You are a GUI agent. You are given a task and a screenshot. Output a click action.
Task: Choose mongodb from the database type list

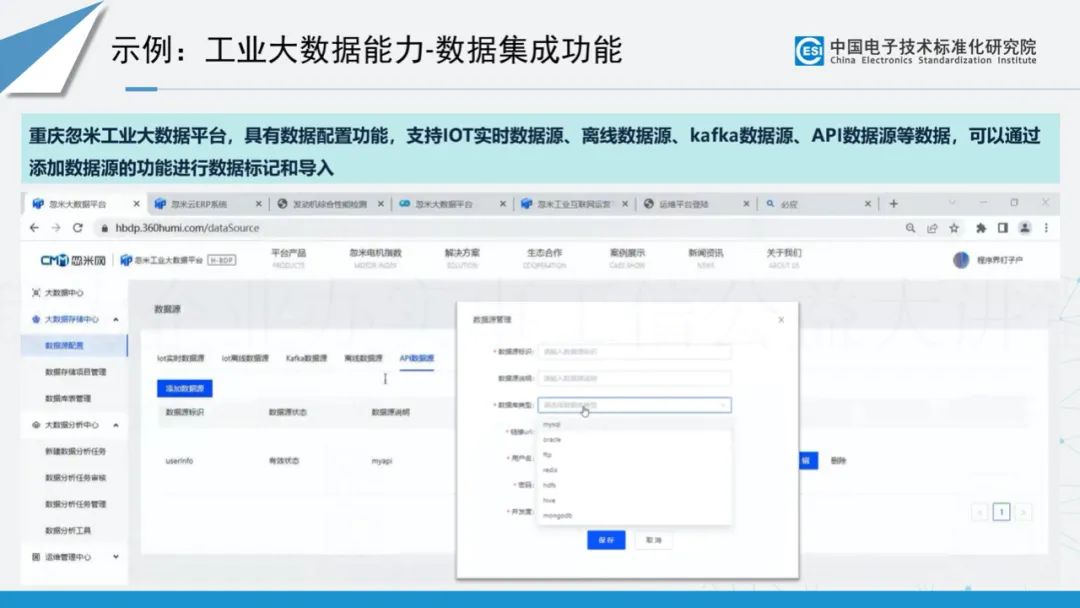point(634,515)
